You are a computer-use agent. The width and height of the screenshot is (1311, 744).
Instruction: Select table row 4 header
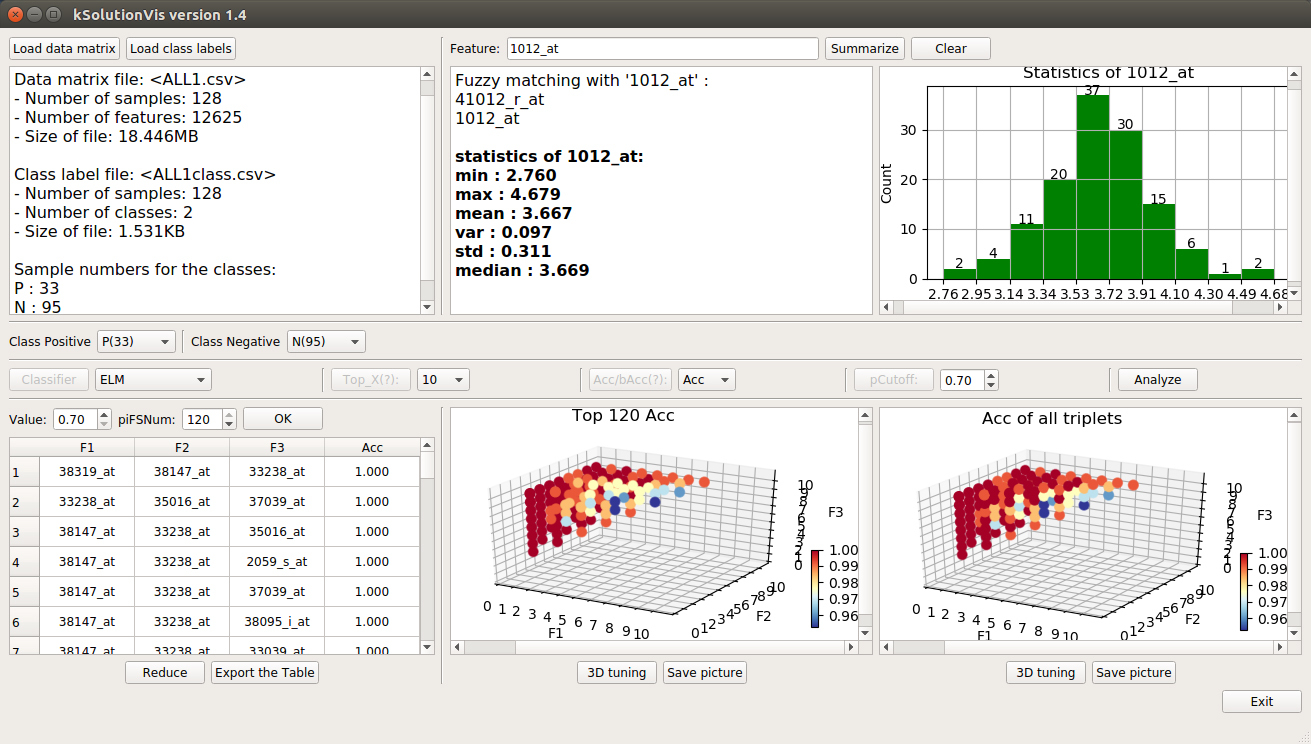[x=24, y=562]
